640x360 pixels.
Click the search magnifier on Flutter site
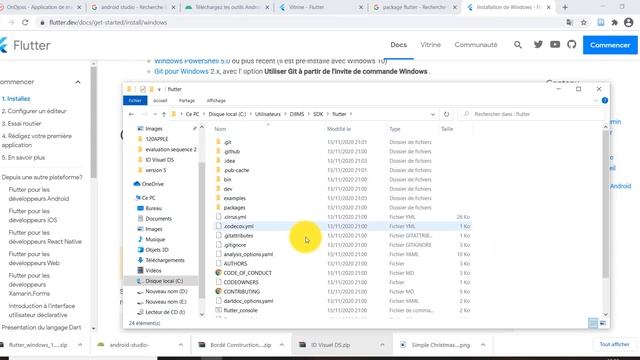coord(518,45)
